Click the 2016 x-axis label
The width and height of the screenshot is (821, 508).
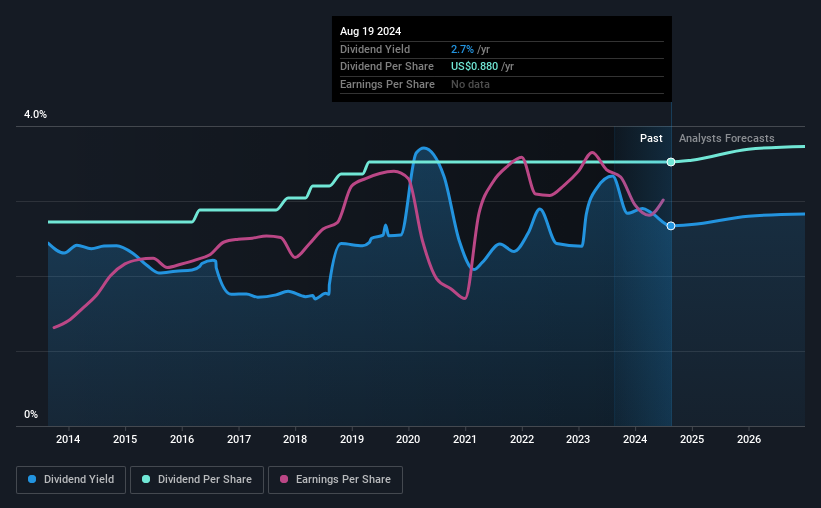tap(182, 439)
